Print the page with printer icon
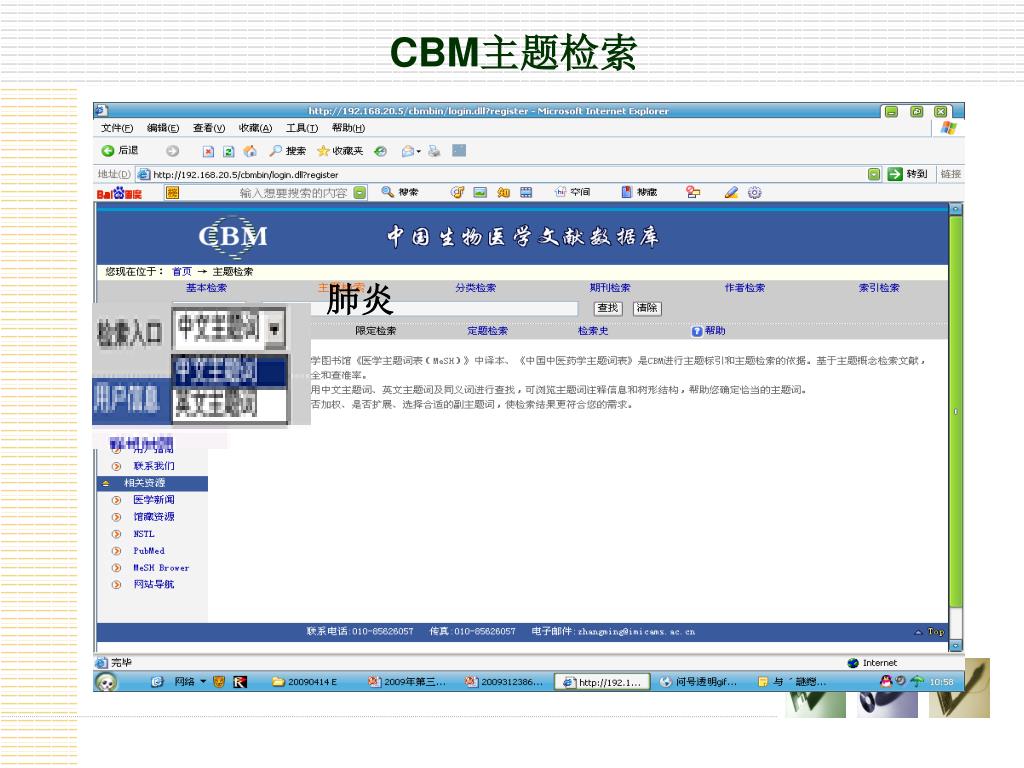Image resolution: width=1024 pixels, height=768 pixels. [x=434, y=152]
